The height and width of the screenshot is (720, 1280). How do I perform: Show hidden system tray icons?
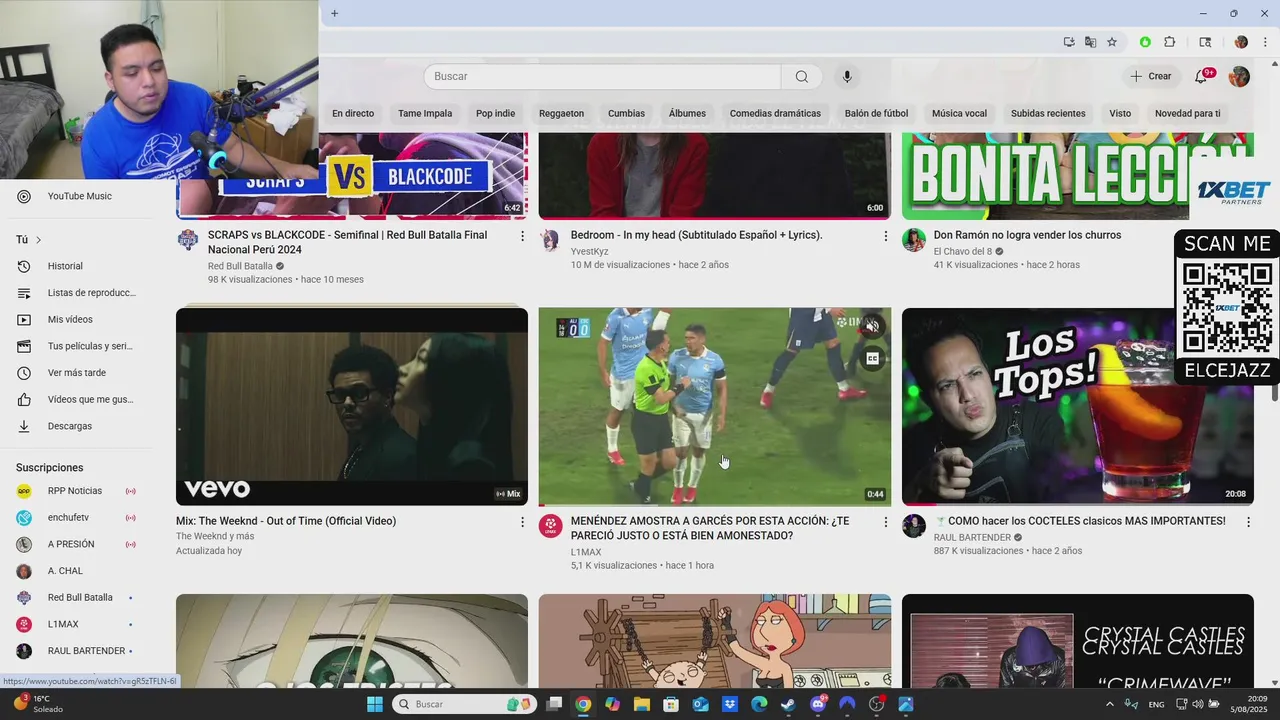pyautogui.click(x=1109, y=704)
